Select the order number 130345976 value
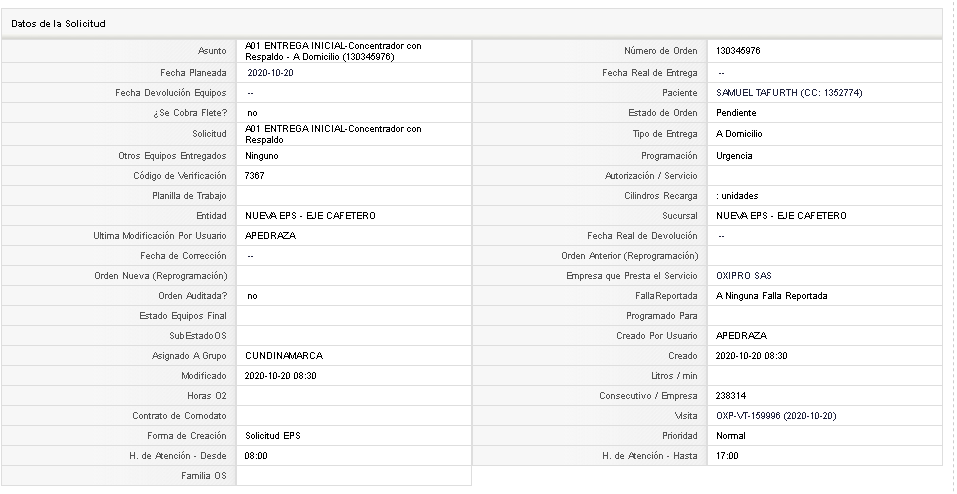The image size is (957, 494). [738, 51]
